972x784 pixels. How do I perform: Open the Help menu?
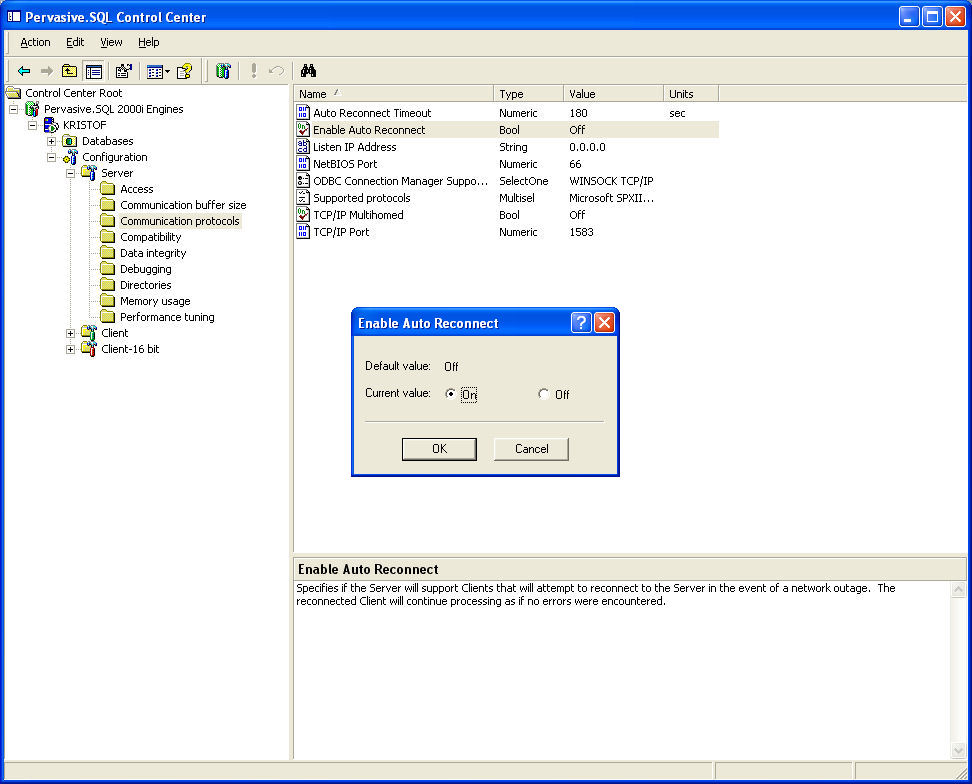click(149, 42)
